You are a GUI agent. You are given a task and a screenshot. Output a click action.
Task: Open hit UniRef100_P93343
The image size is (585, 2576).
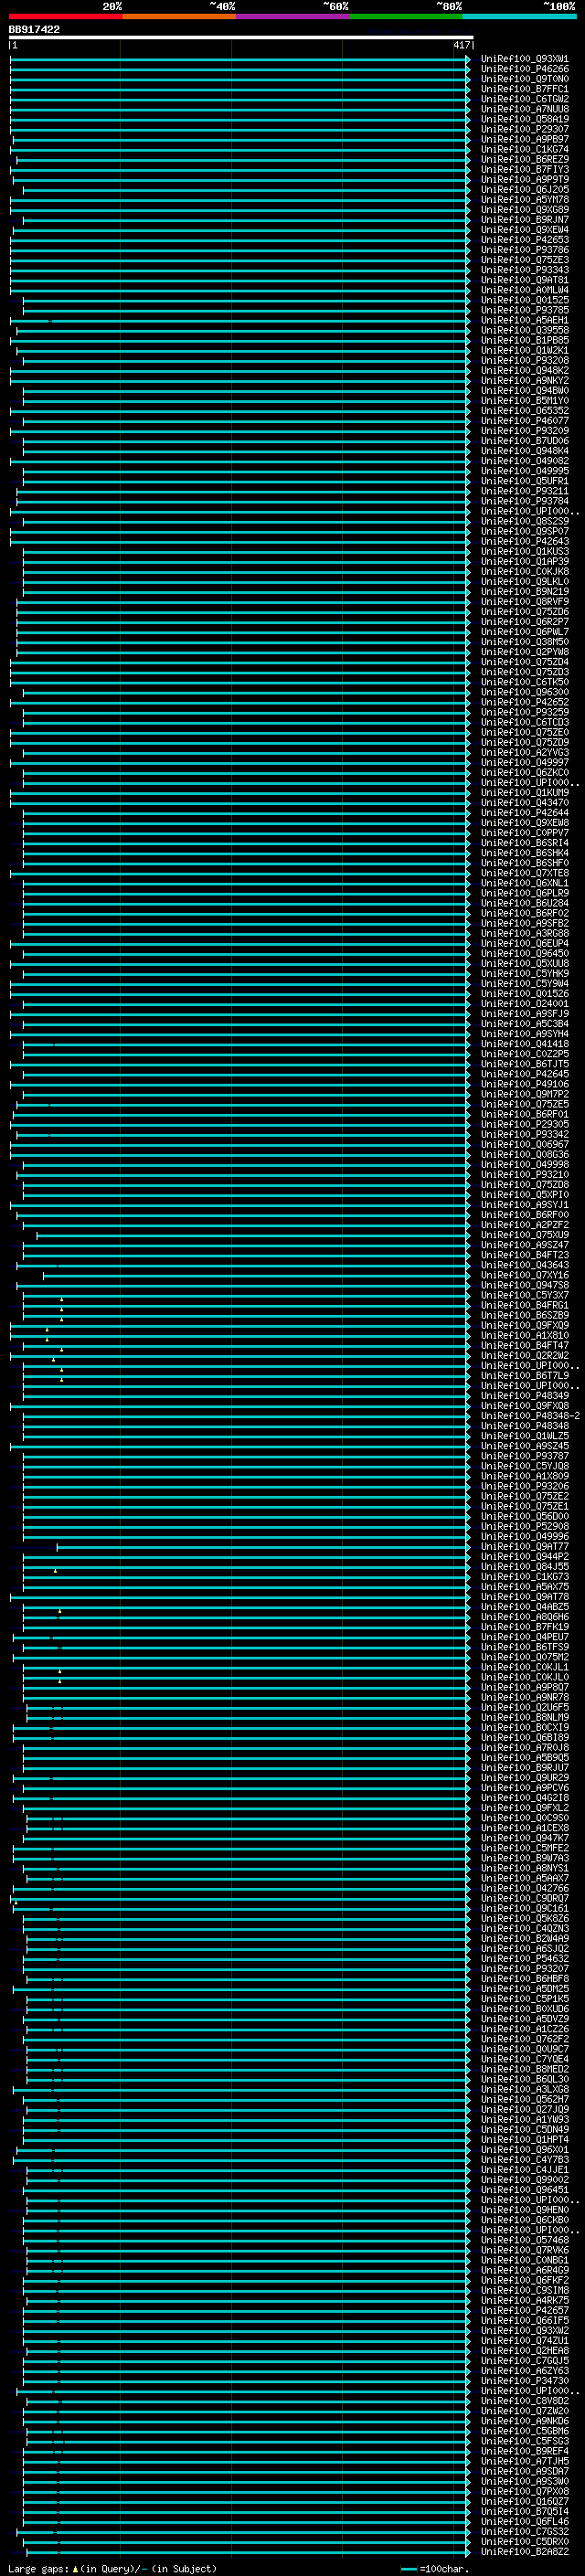click(x=525, y=270)
